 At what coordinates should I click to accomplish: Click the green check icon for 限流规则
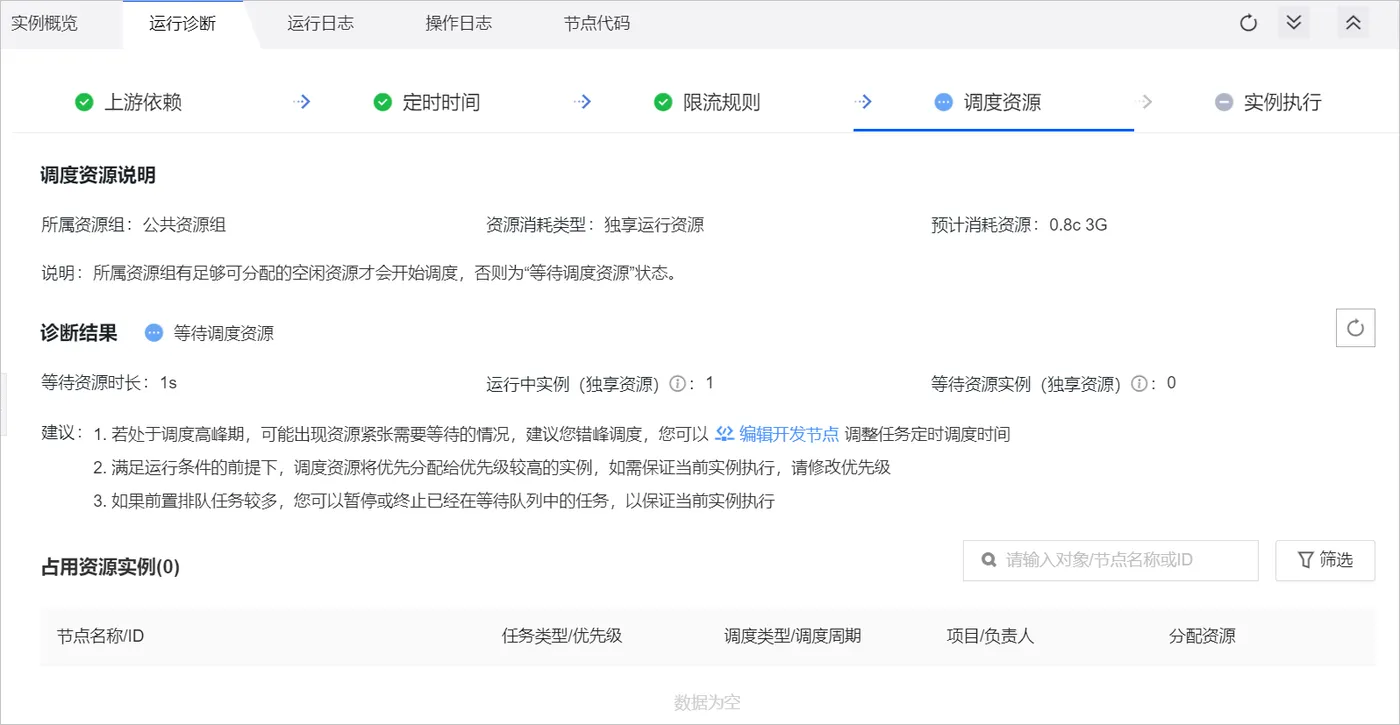tap(662, 102)
